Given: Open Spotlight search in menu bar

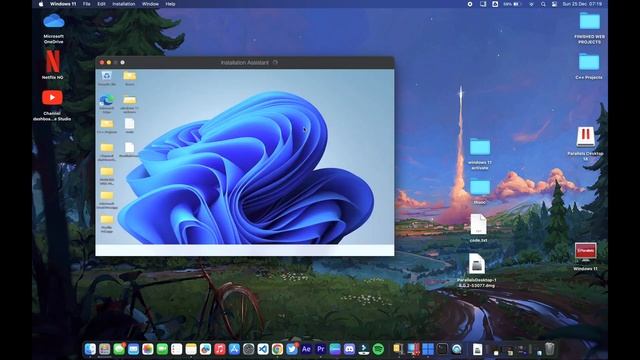Looking at the screenshot, I should 543,4.
